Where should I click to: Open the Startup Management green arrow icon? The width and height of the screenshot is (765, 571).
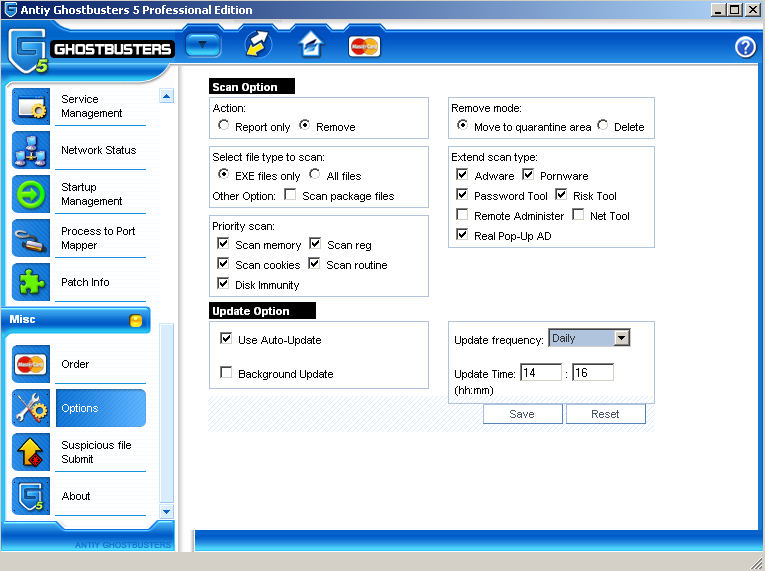click(31, 194)
